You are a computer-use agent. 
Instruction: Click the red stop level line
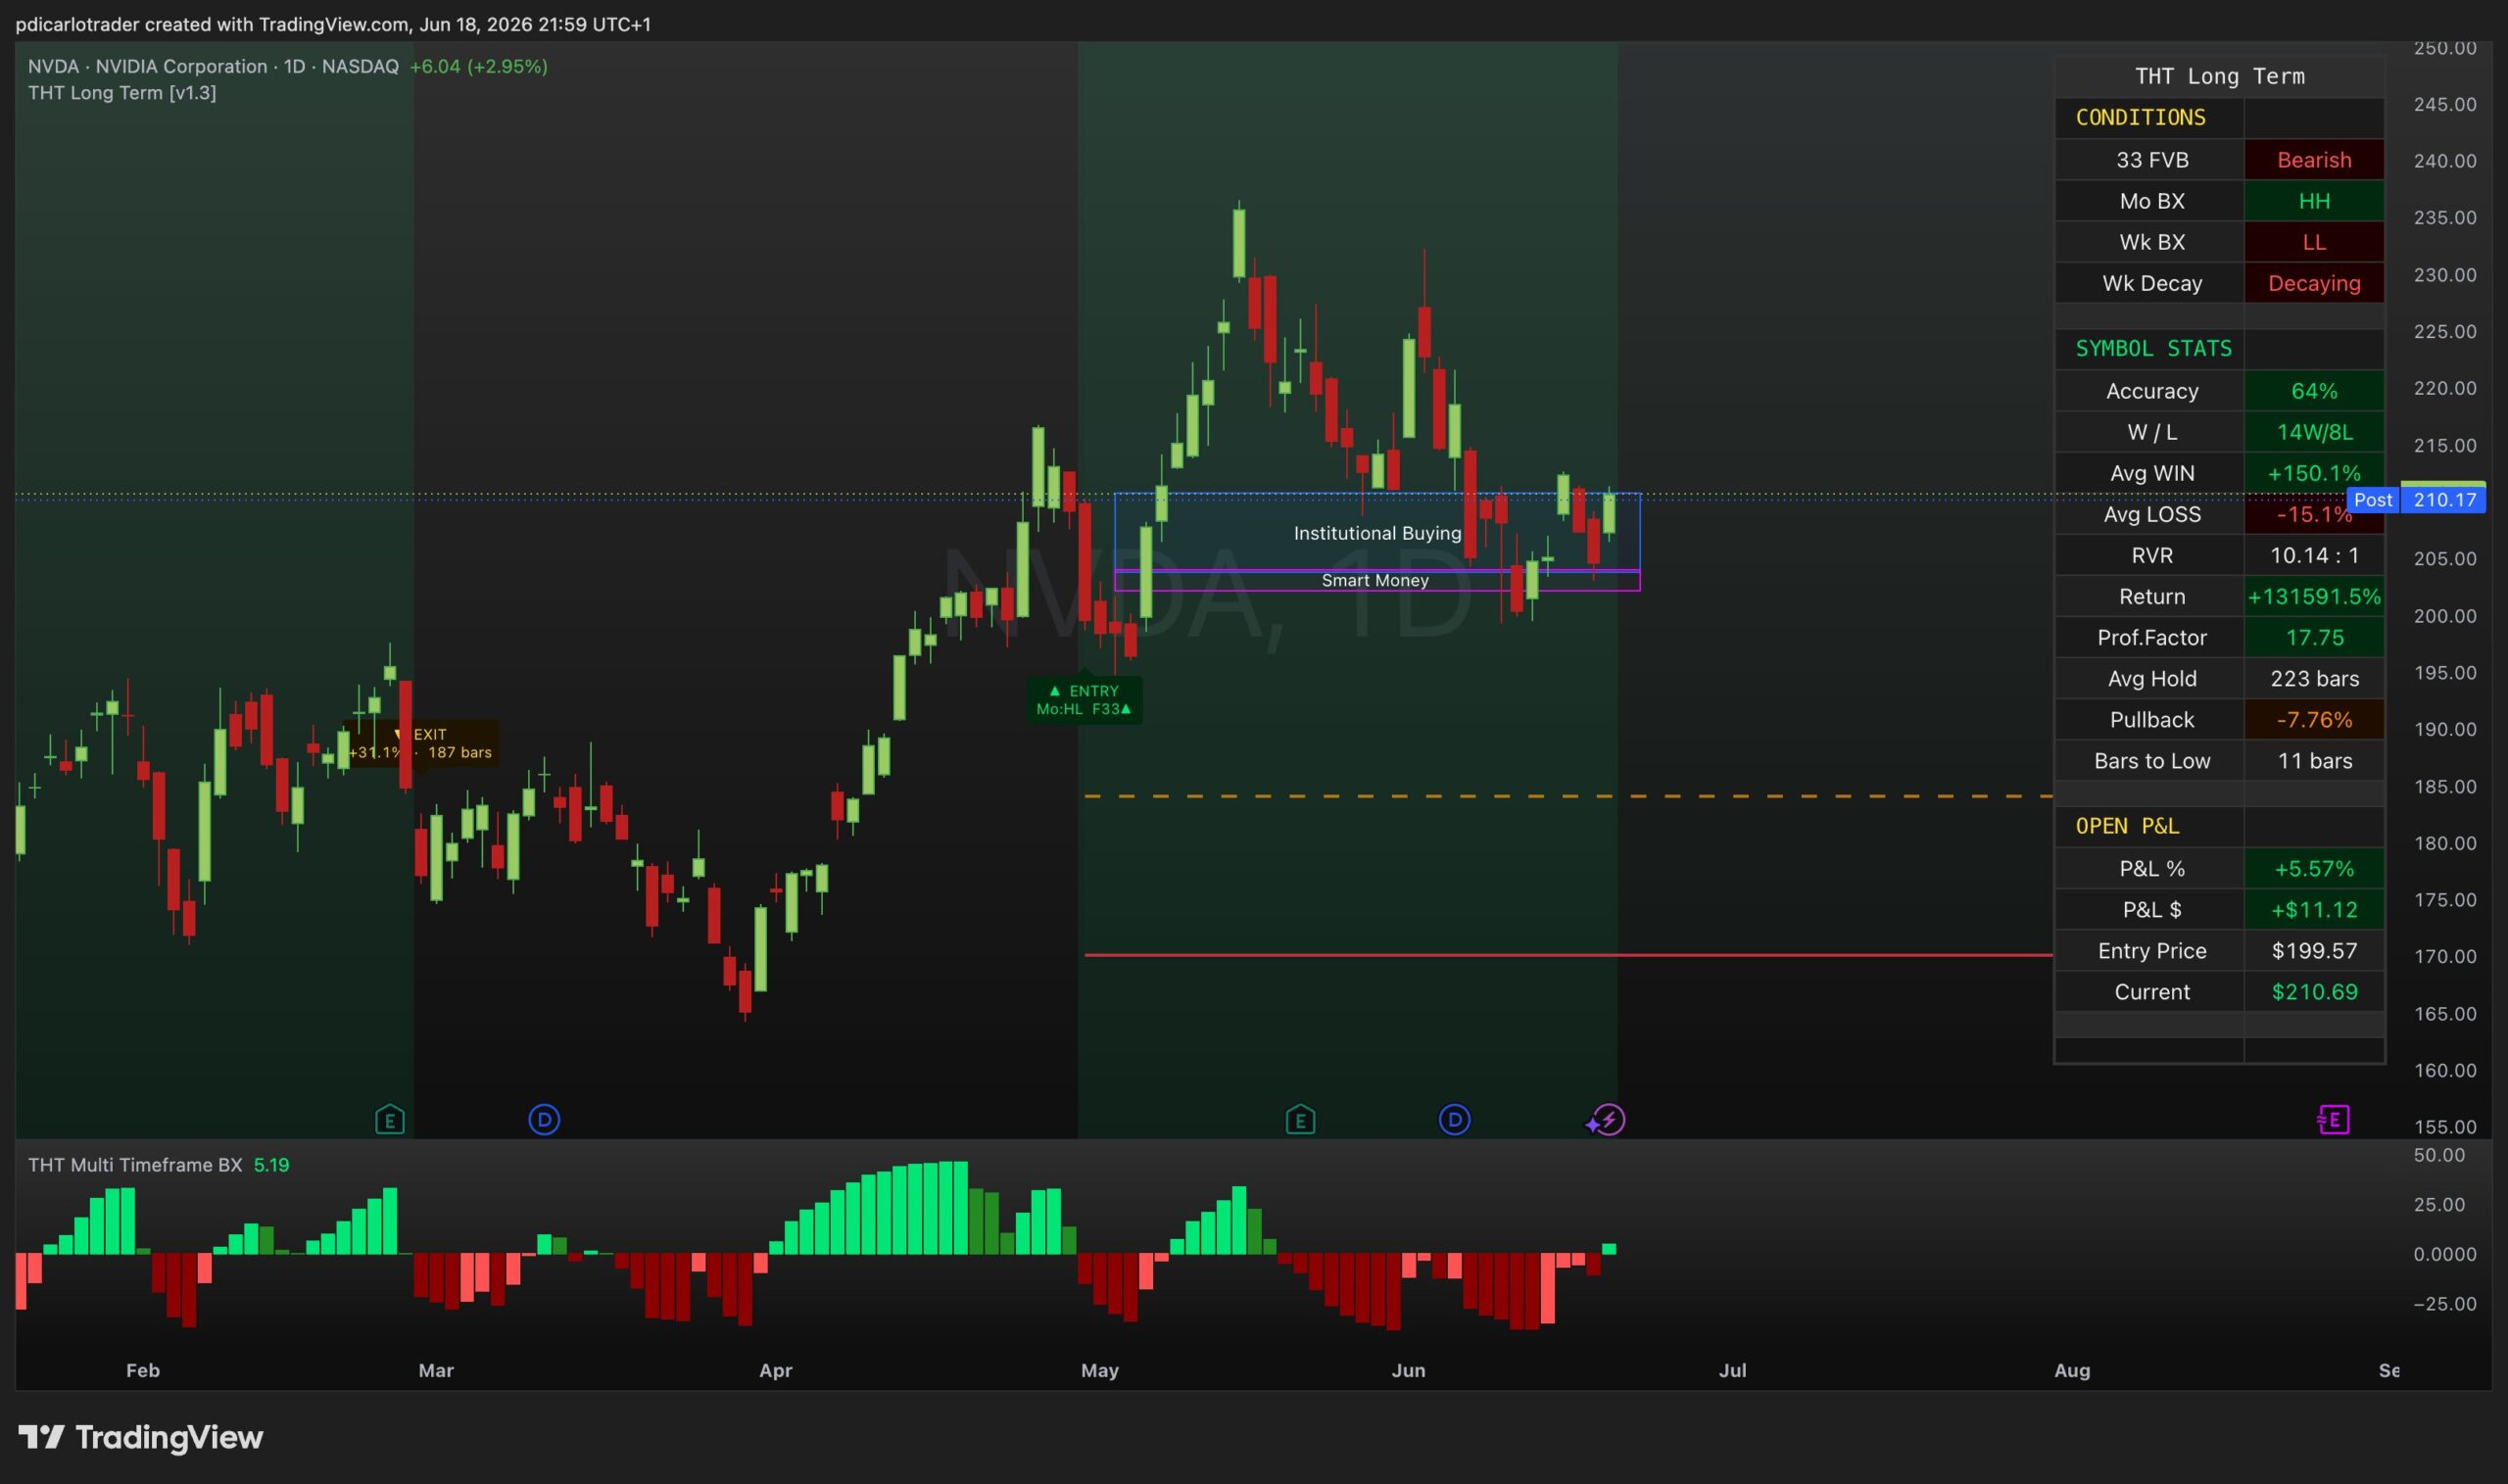(x=1568, y=955)
